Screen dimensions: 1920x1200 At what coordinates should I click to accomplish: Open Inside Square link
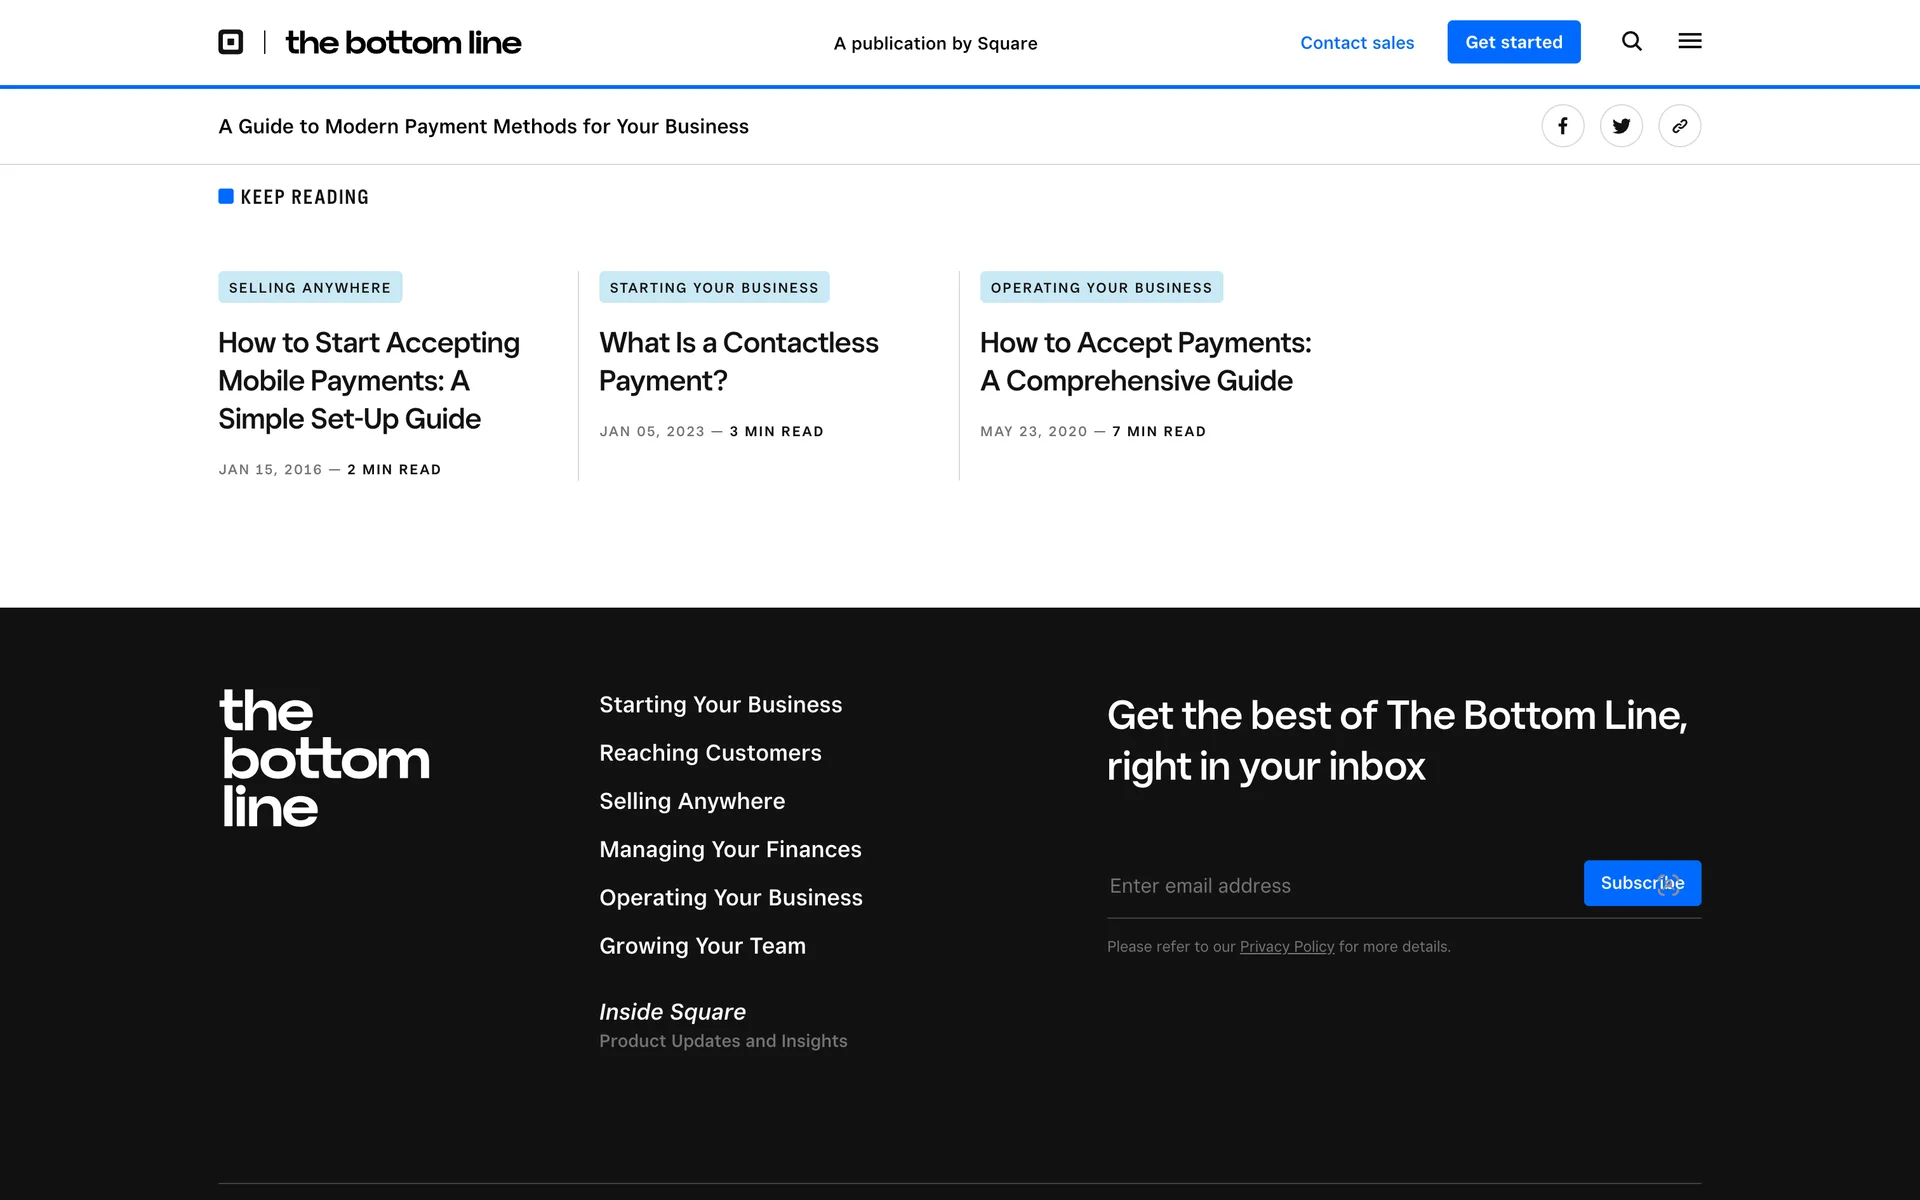[672, 1012]
